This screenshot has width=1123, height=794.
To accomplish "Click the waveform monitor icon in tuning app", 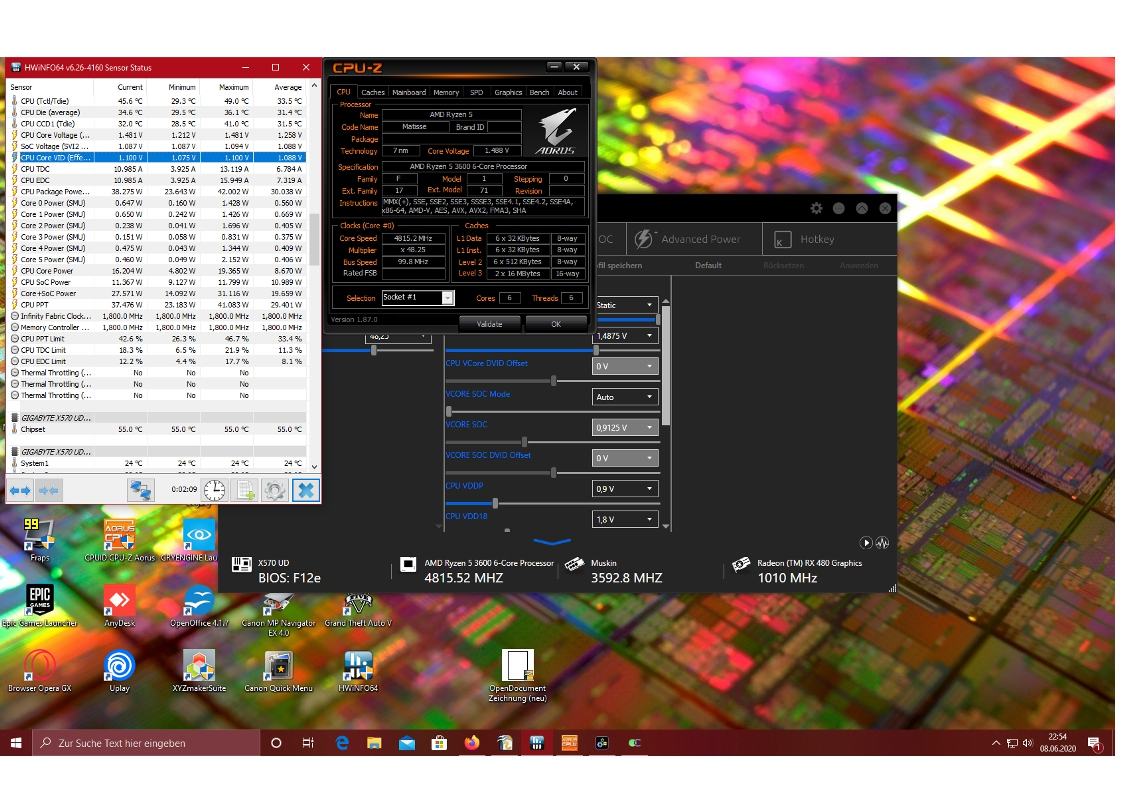I will tap(882, 543).
